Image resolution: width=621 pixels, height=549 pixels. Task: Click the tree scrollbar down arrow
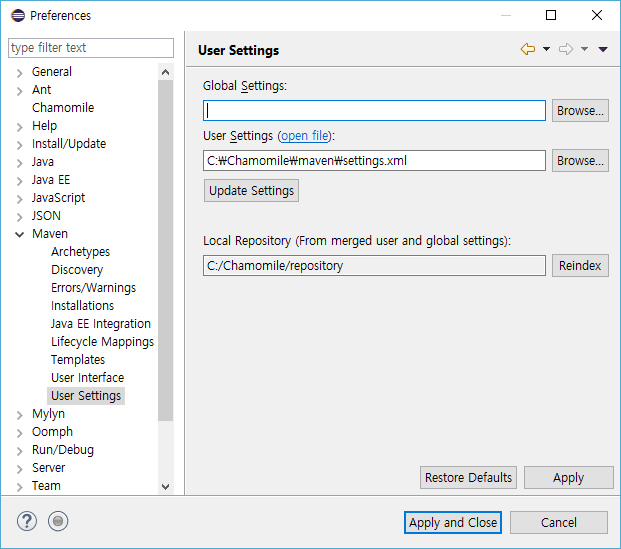pyautogui.click(x=166, y=487)
